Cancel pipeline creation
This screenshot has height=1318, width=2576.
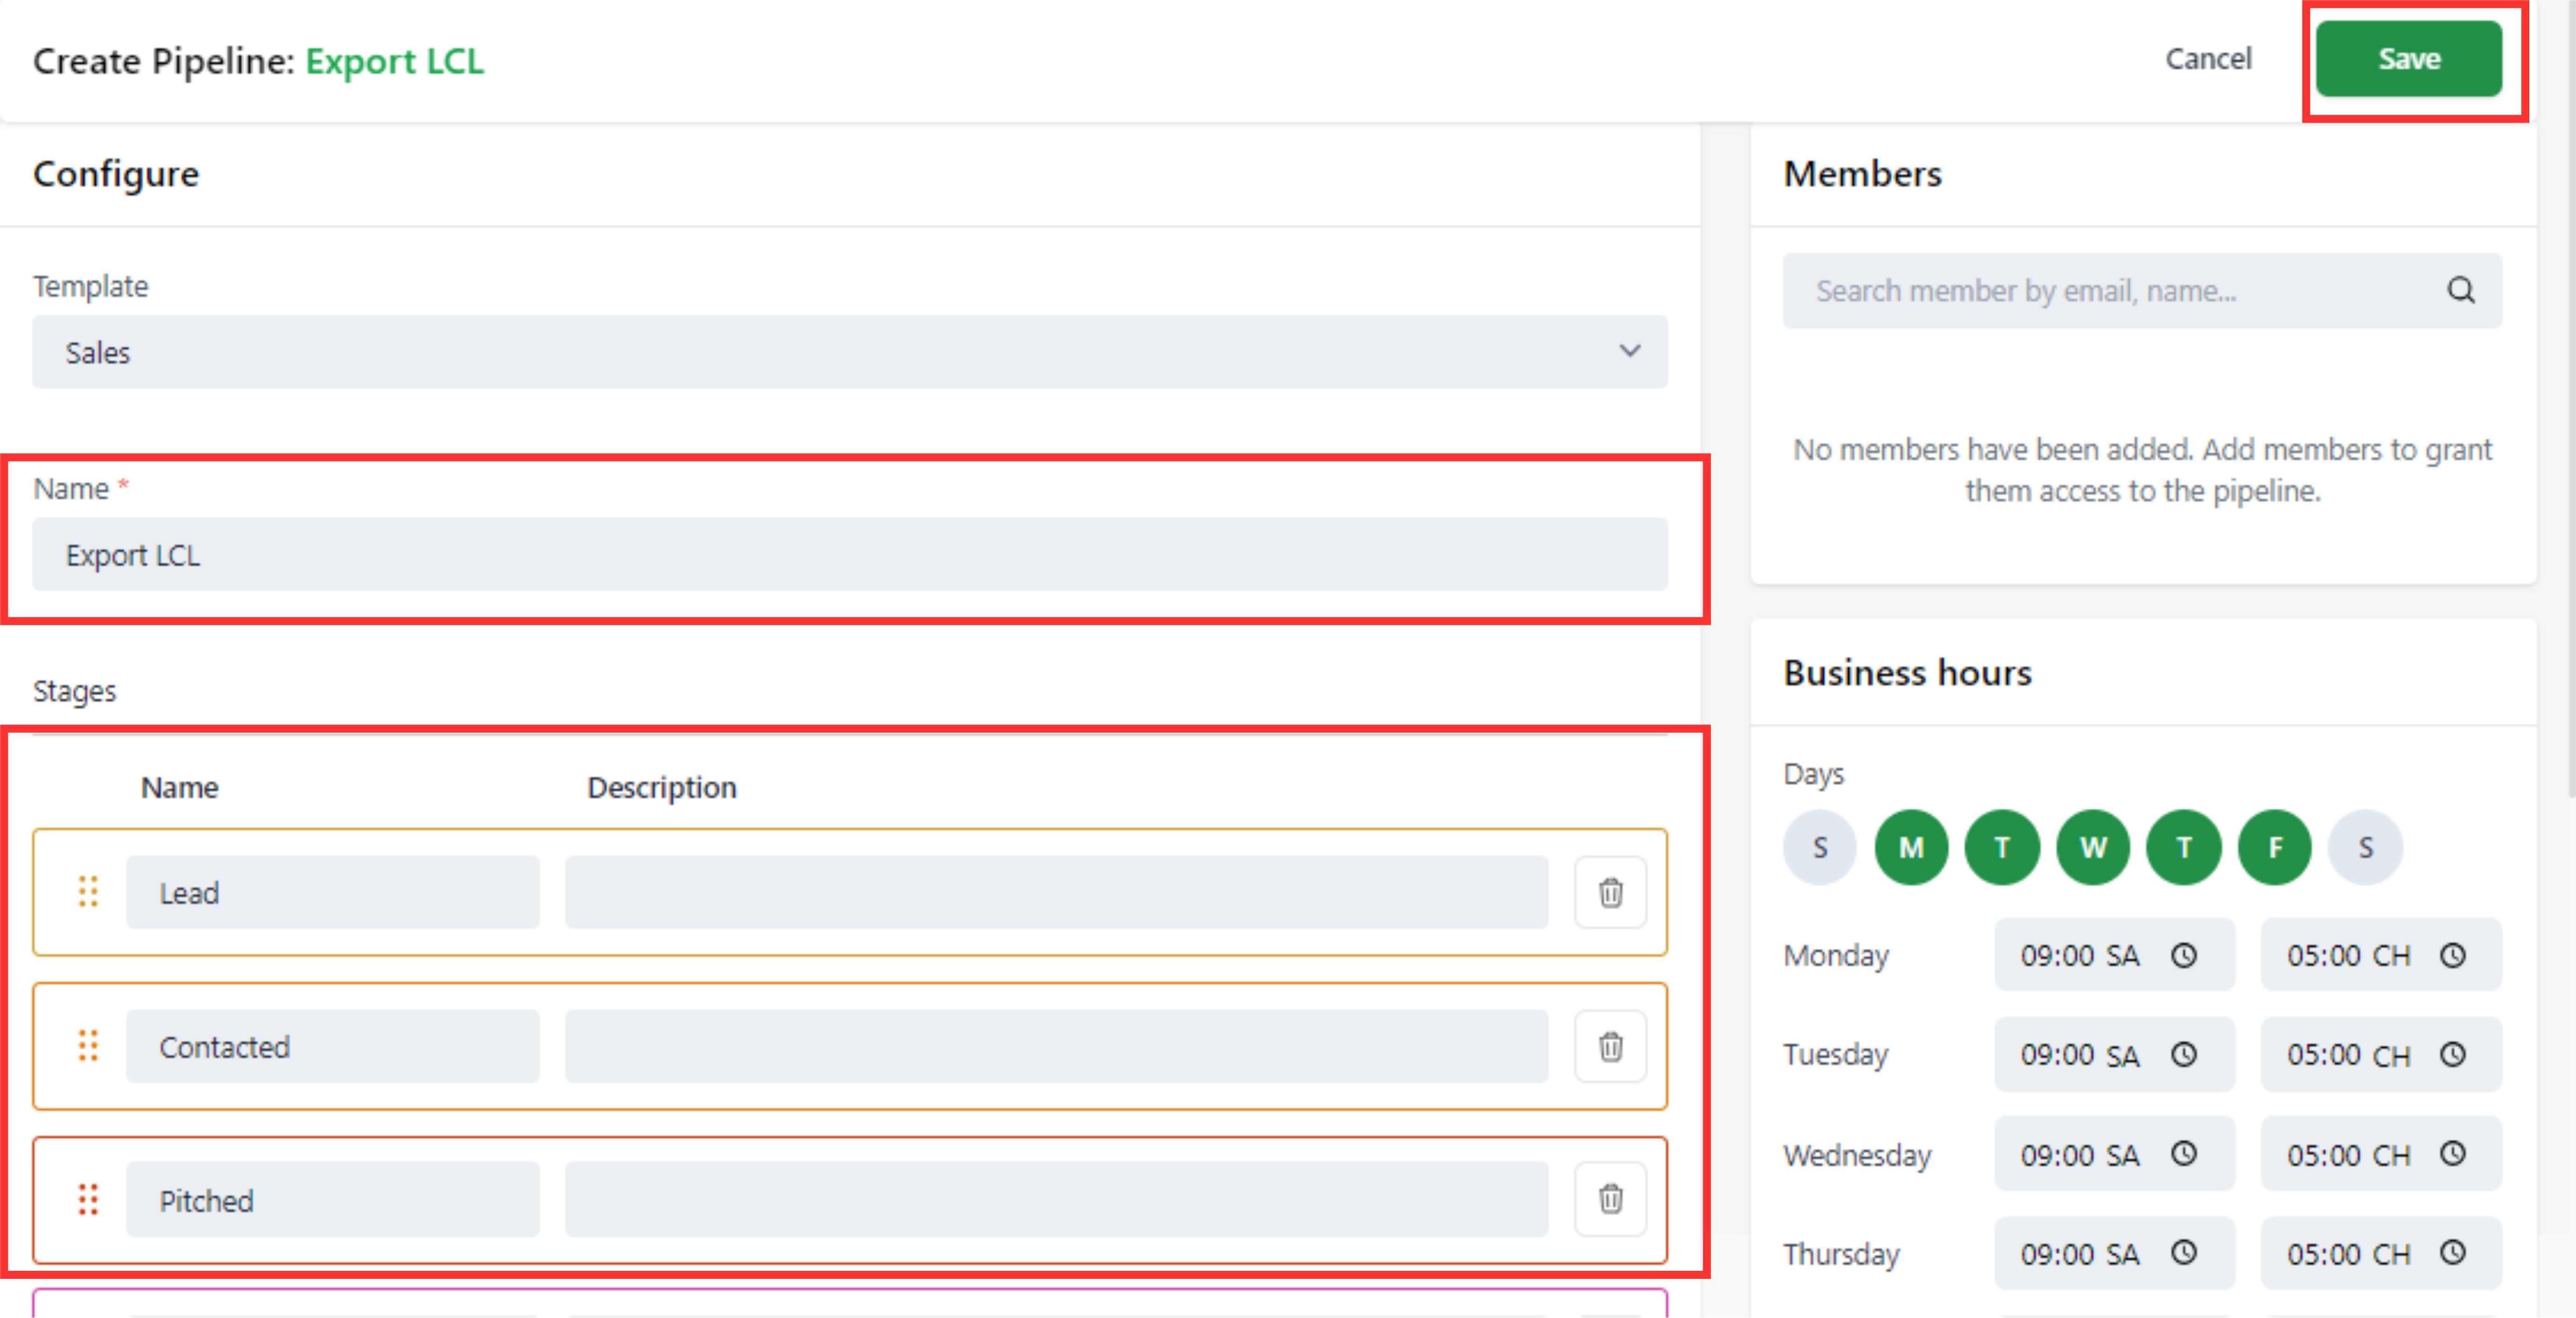pos(2208,59)
